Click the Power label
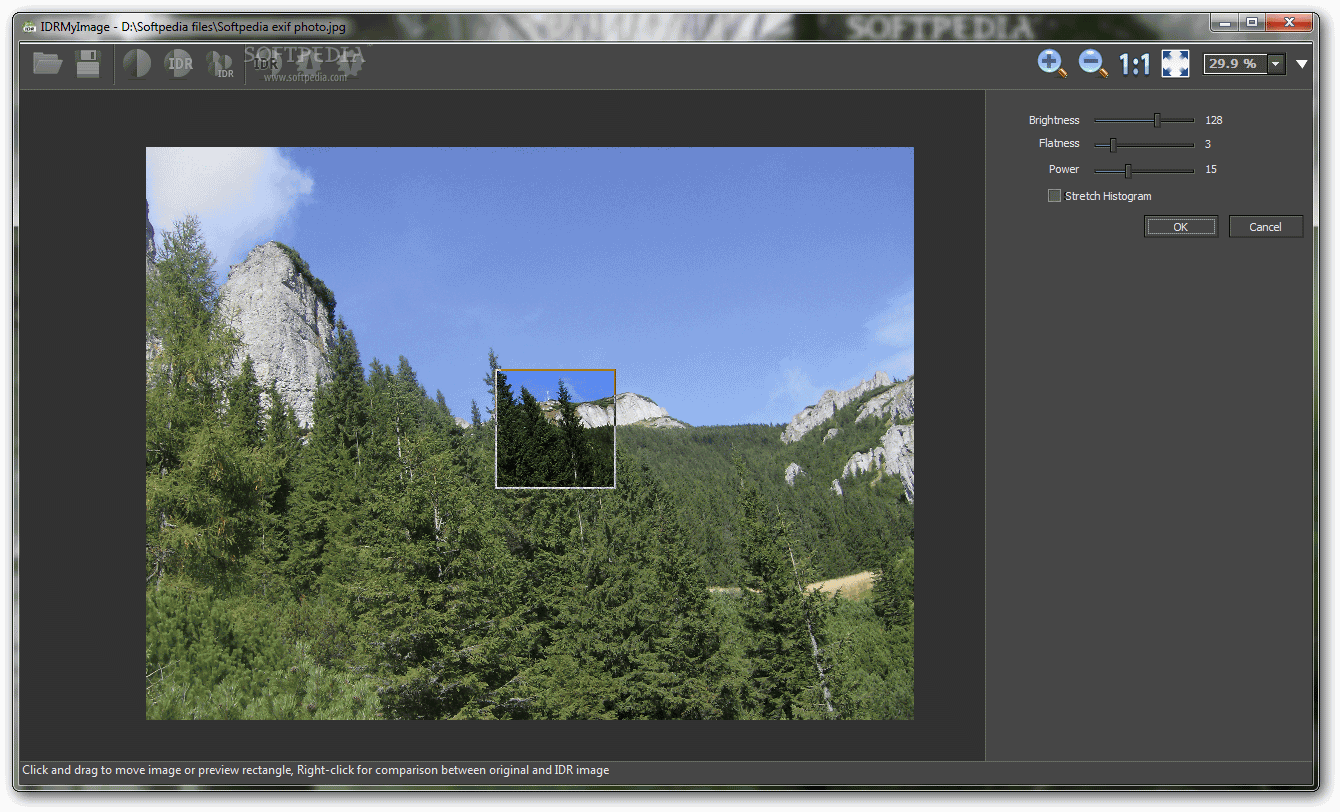Image resolution: width=1340 pixels, height=812 pixels. [1064, 169]
